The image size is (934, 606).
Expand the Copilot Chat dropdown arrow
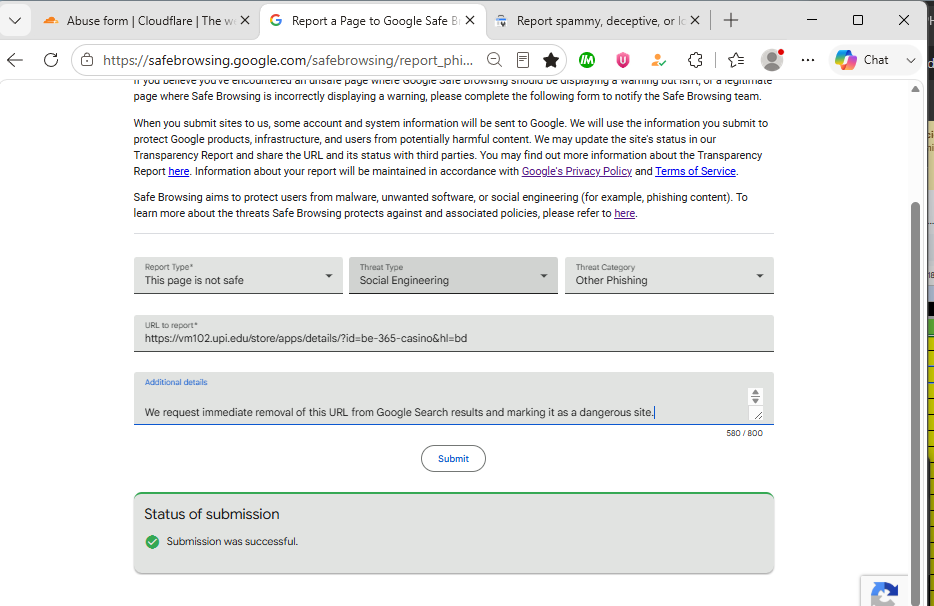[911, 60]
